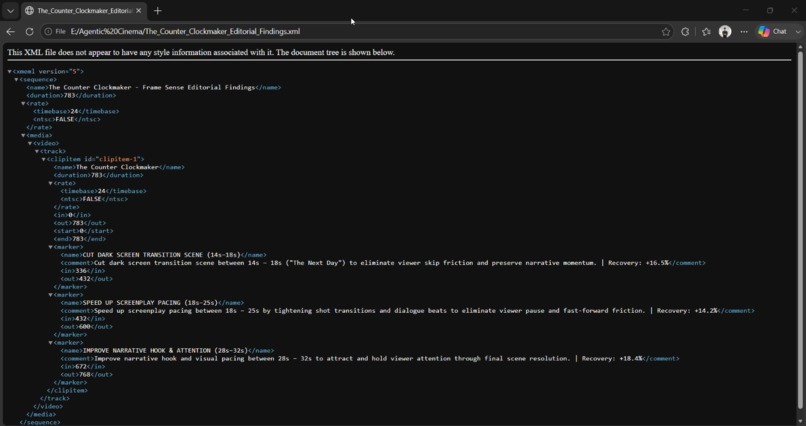Click the Recovery +16.5% comment text
This screenshot has height=426, width=806.
[638, 263]
